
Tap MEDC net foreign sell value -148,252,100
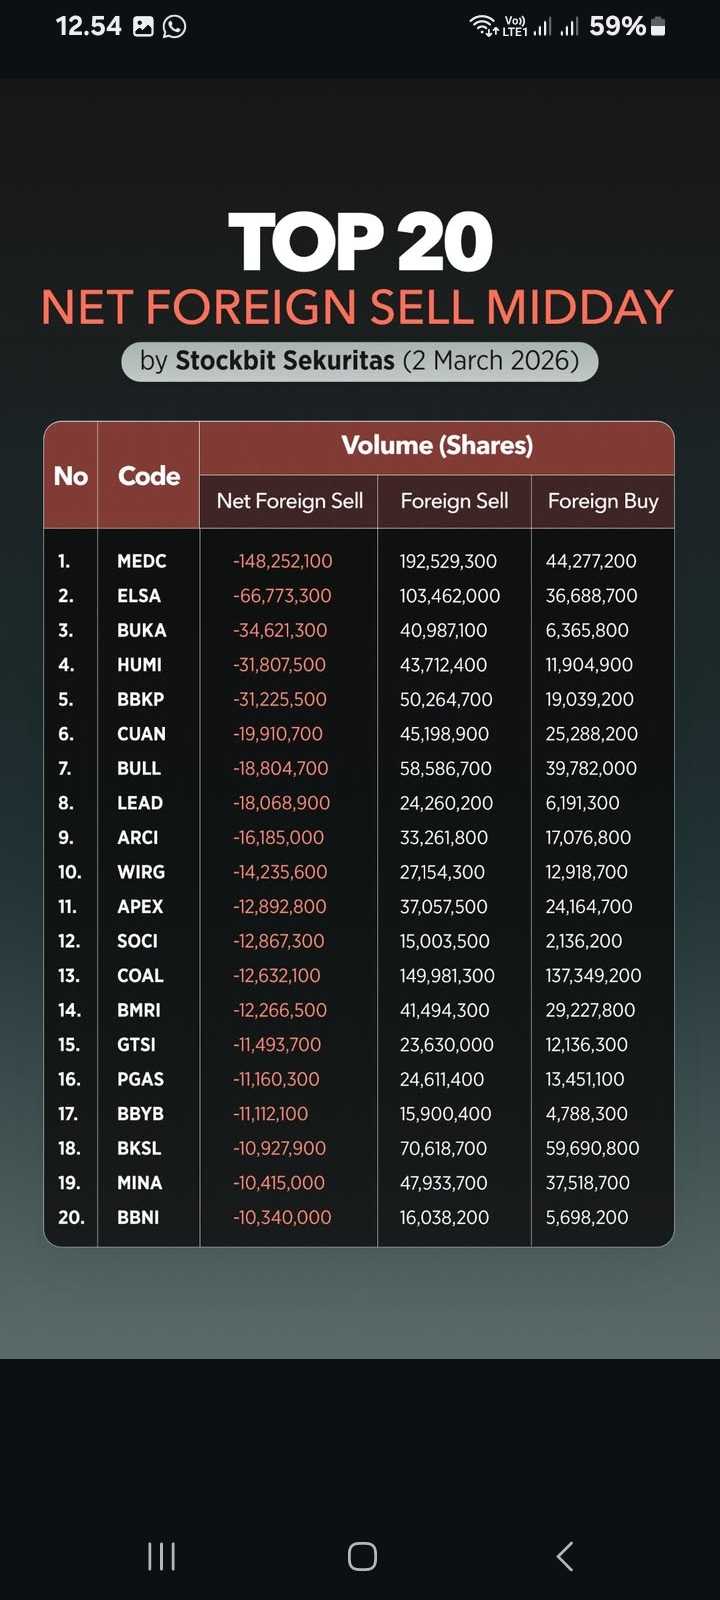282,561
